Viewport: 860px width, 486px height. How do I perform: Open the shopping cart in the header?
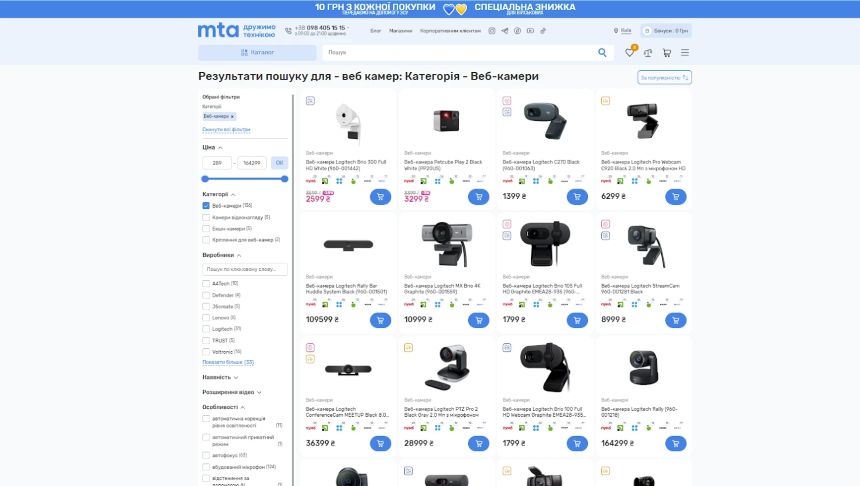click(666, 53)
